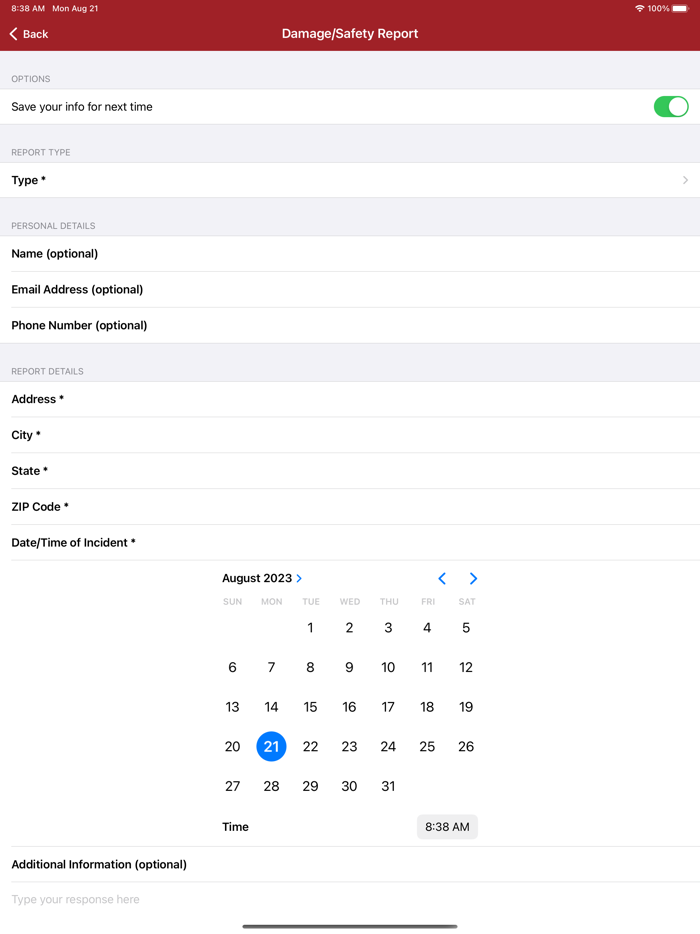This screenshot has height=934, width=700.
Task: Select the 17th of August
Action: 388,707
